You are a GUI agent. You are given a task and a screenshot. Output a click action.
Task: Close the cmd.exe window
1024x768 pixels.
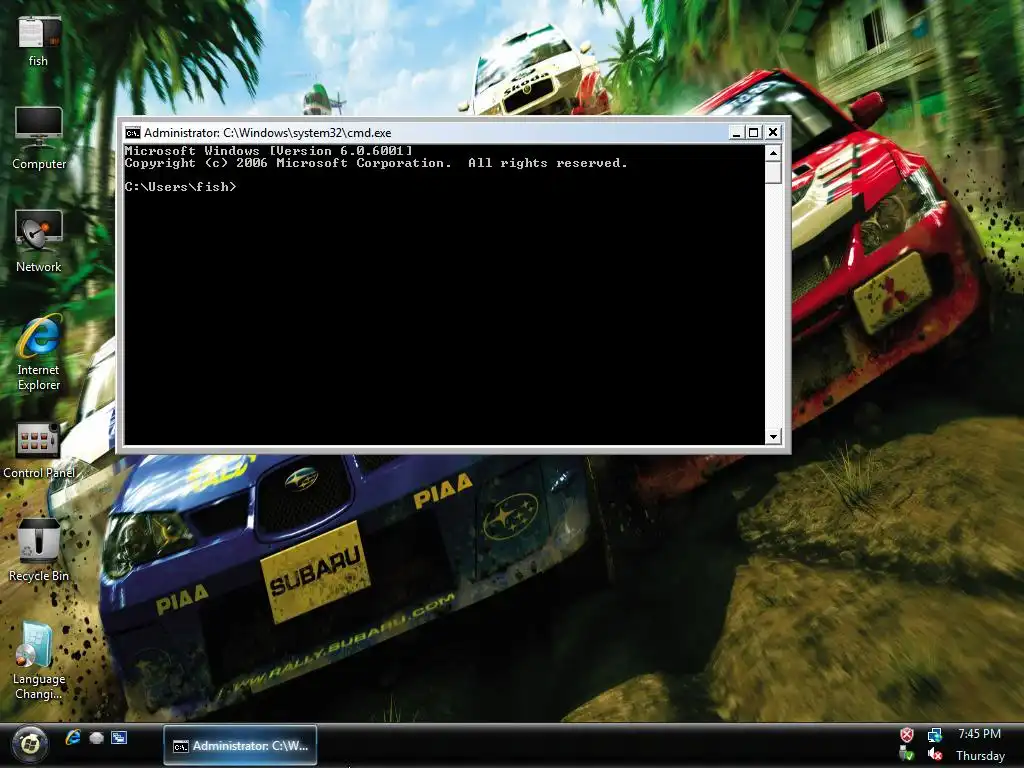[x=773, y=133]
